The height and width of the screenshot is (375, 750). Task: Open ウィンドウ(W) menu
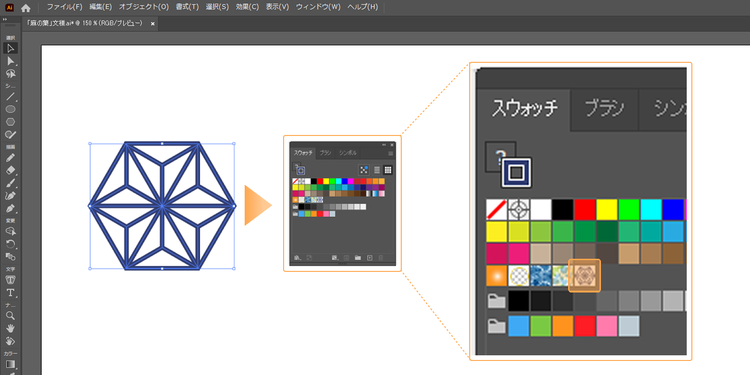(319, 7)
